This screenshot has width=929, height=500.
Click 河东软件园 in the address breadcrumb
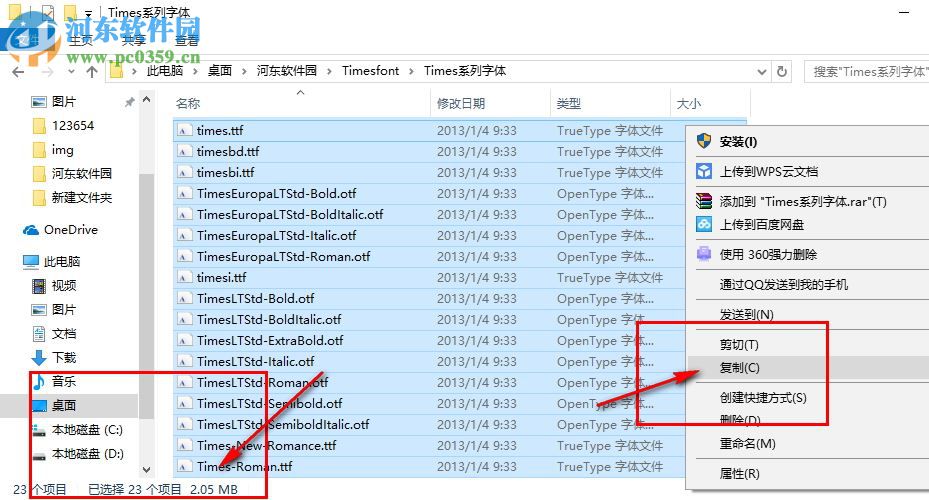click(287, 70)
